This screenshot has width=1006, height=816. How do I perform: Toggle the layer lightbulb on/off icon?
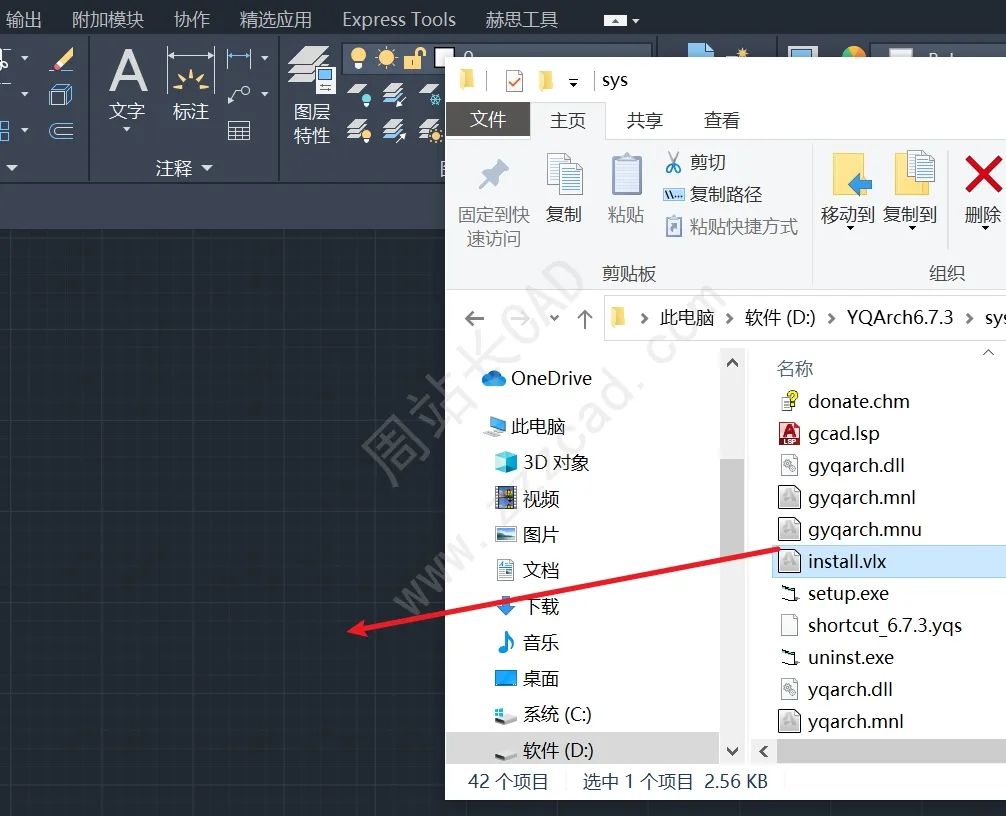tap(359, 59)
